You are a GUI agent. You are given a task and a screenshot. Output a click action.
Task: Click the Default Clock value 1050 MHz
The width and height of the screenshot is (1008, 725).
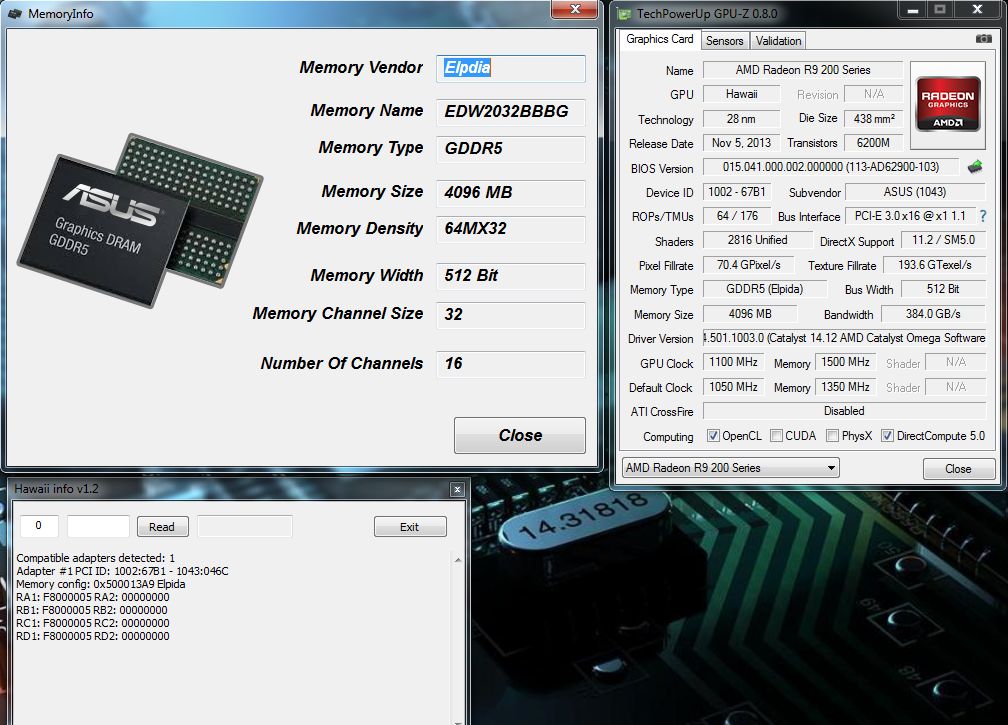point(733,387)
